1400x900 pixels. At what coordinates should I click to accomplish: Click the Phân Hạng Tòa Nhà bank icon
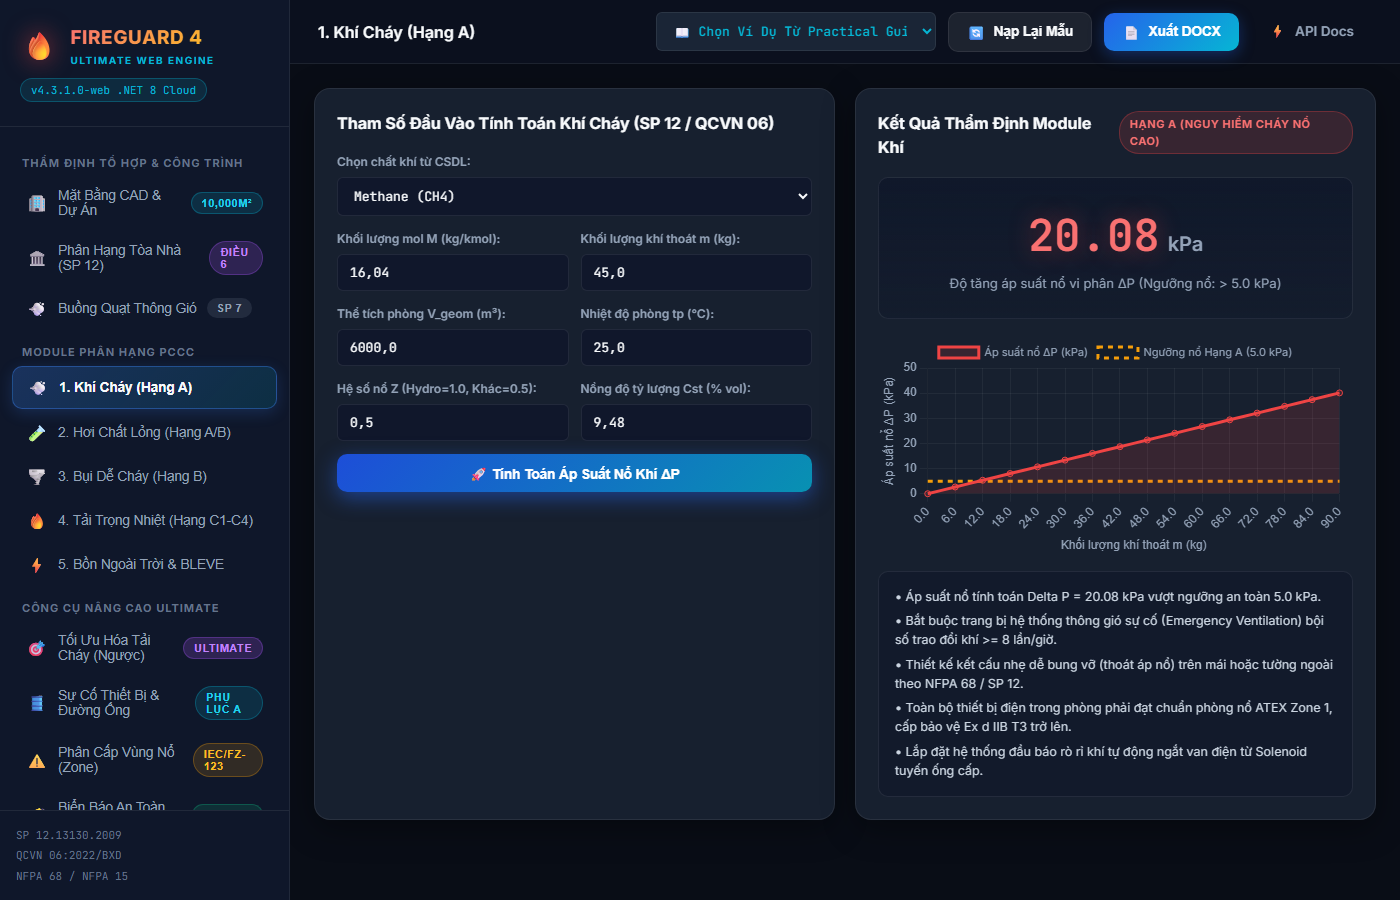(37, 258)
